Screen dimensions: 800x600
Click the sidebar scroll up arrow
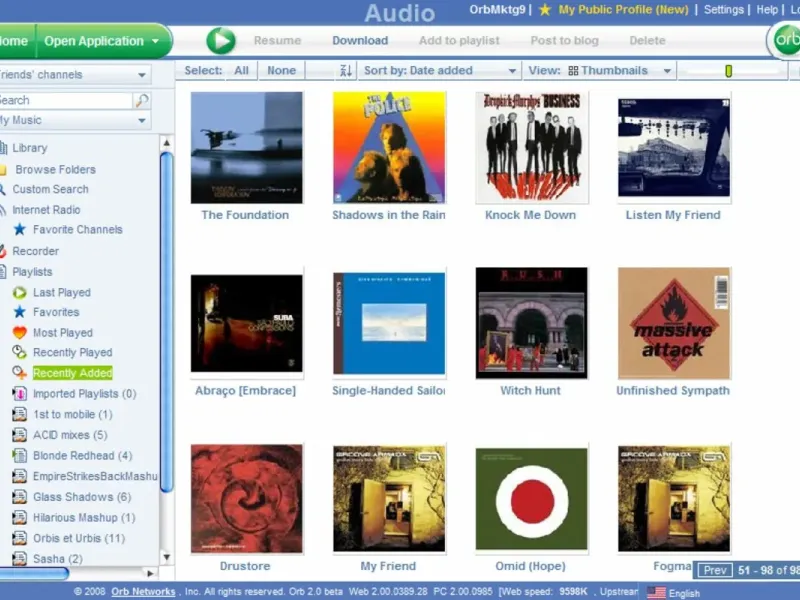click(166, 143)
